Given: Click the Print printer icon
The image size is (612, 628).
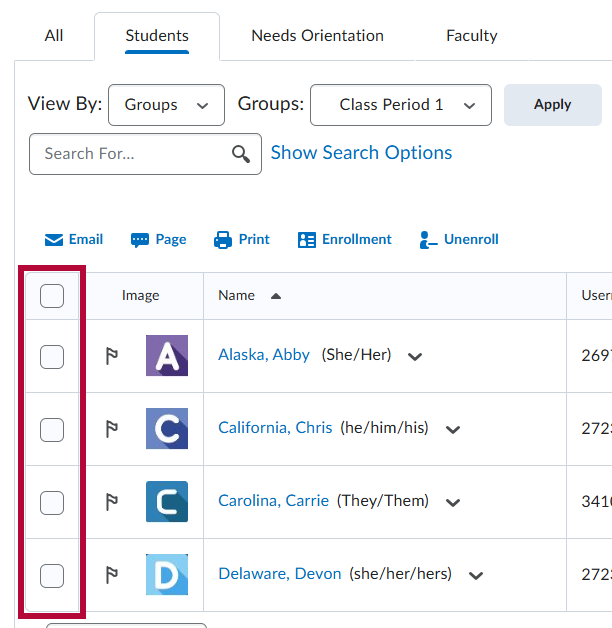Looking at the screenshot, I should [x=223, y=240].
